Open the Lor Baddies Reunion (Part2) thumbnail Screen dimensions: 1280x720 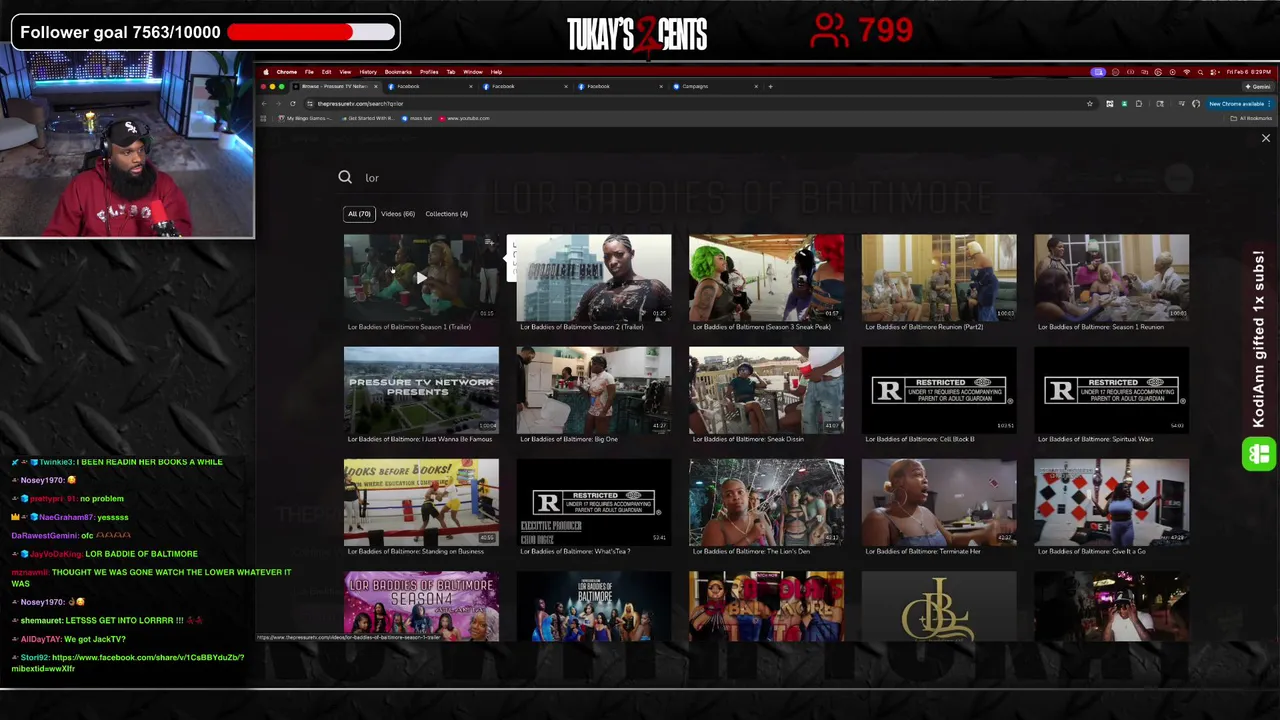click(939, 278)
